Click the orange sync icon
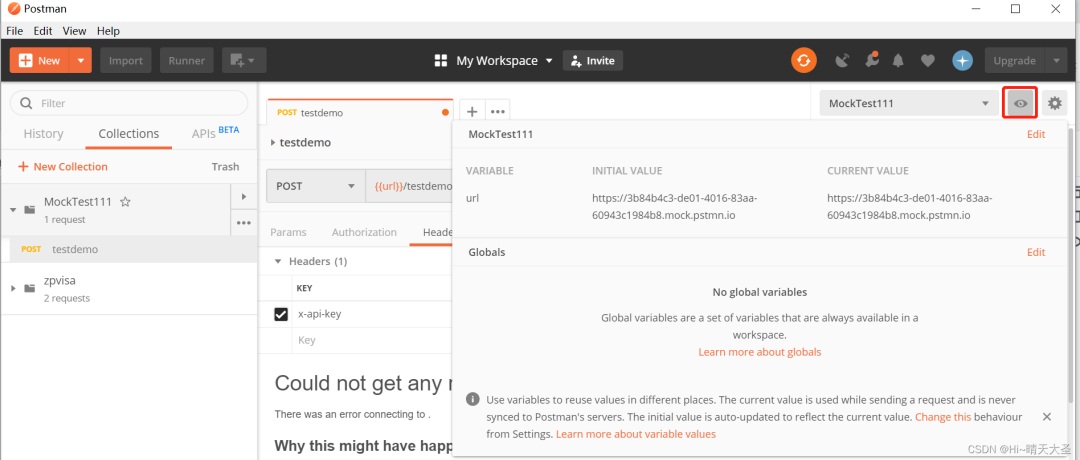The height and width of the screenshot is (460, 1080). pos(803,61)
